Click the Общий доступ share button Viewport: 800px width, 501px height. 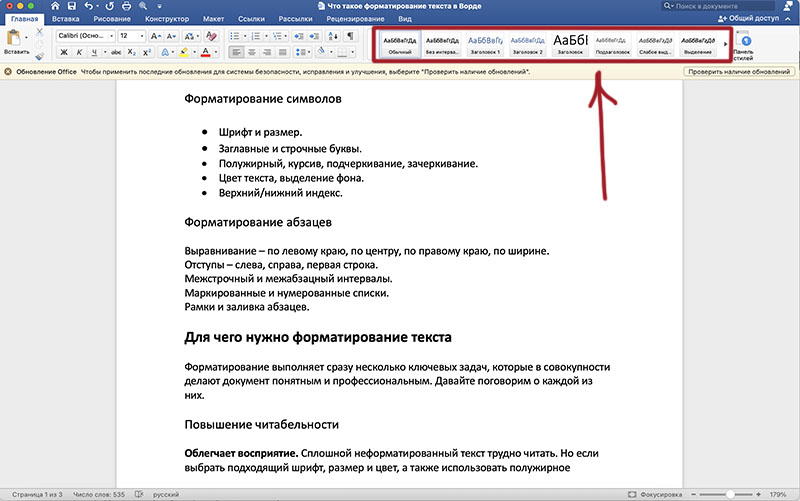coord(748,18)
